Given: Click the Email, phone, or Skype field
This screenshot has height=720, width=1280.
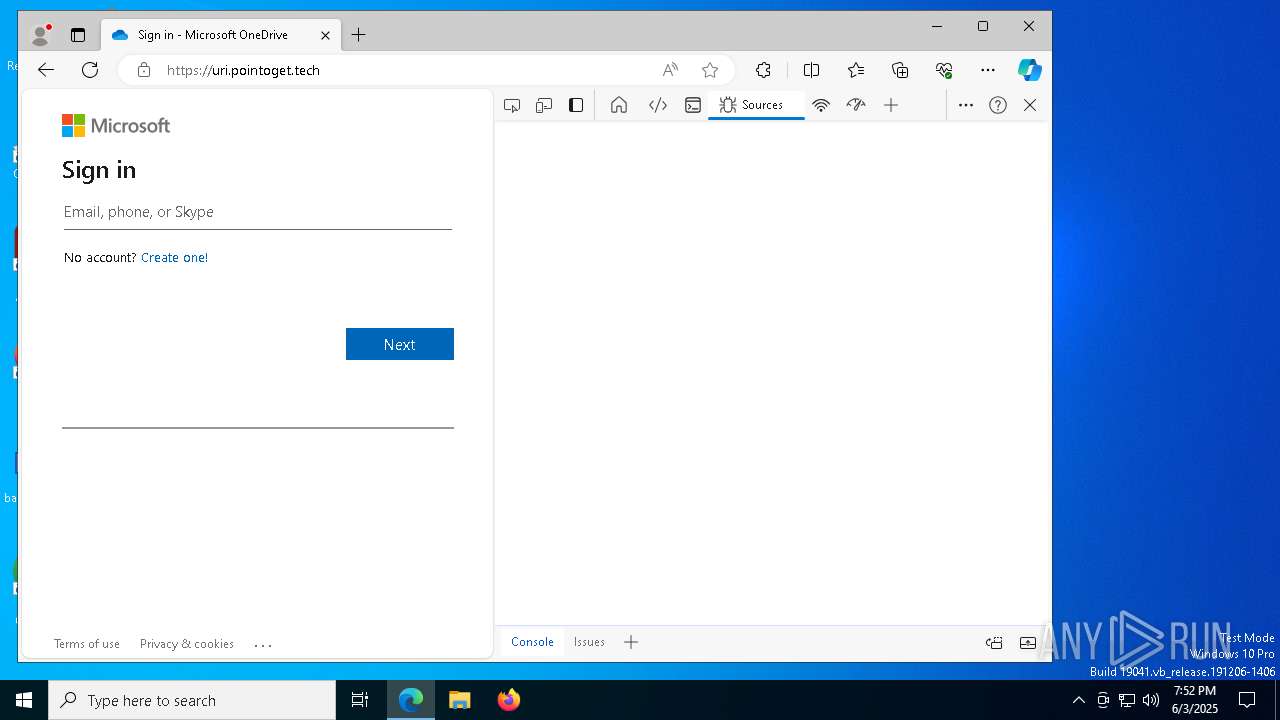Looking at the screenshot, I should pyautogui.click(x=258, y=212).
